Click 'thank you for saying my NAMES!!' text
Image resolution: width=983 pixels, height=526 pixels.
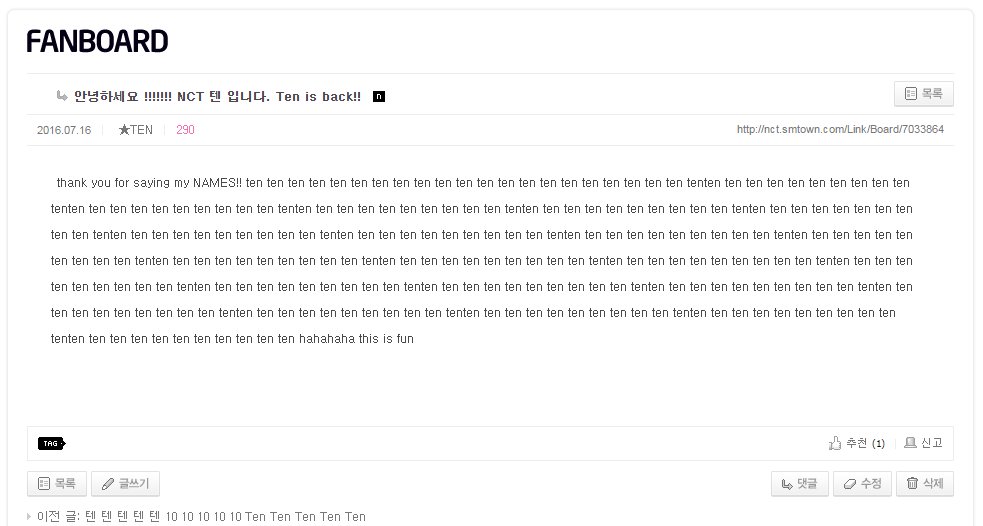click(149, 183)
